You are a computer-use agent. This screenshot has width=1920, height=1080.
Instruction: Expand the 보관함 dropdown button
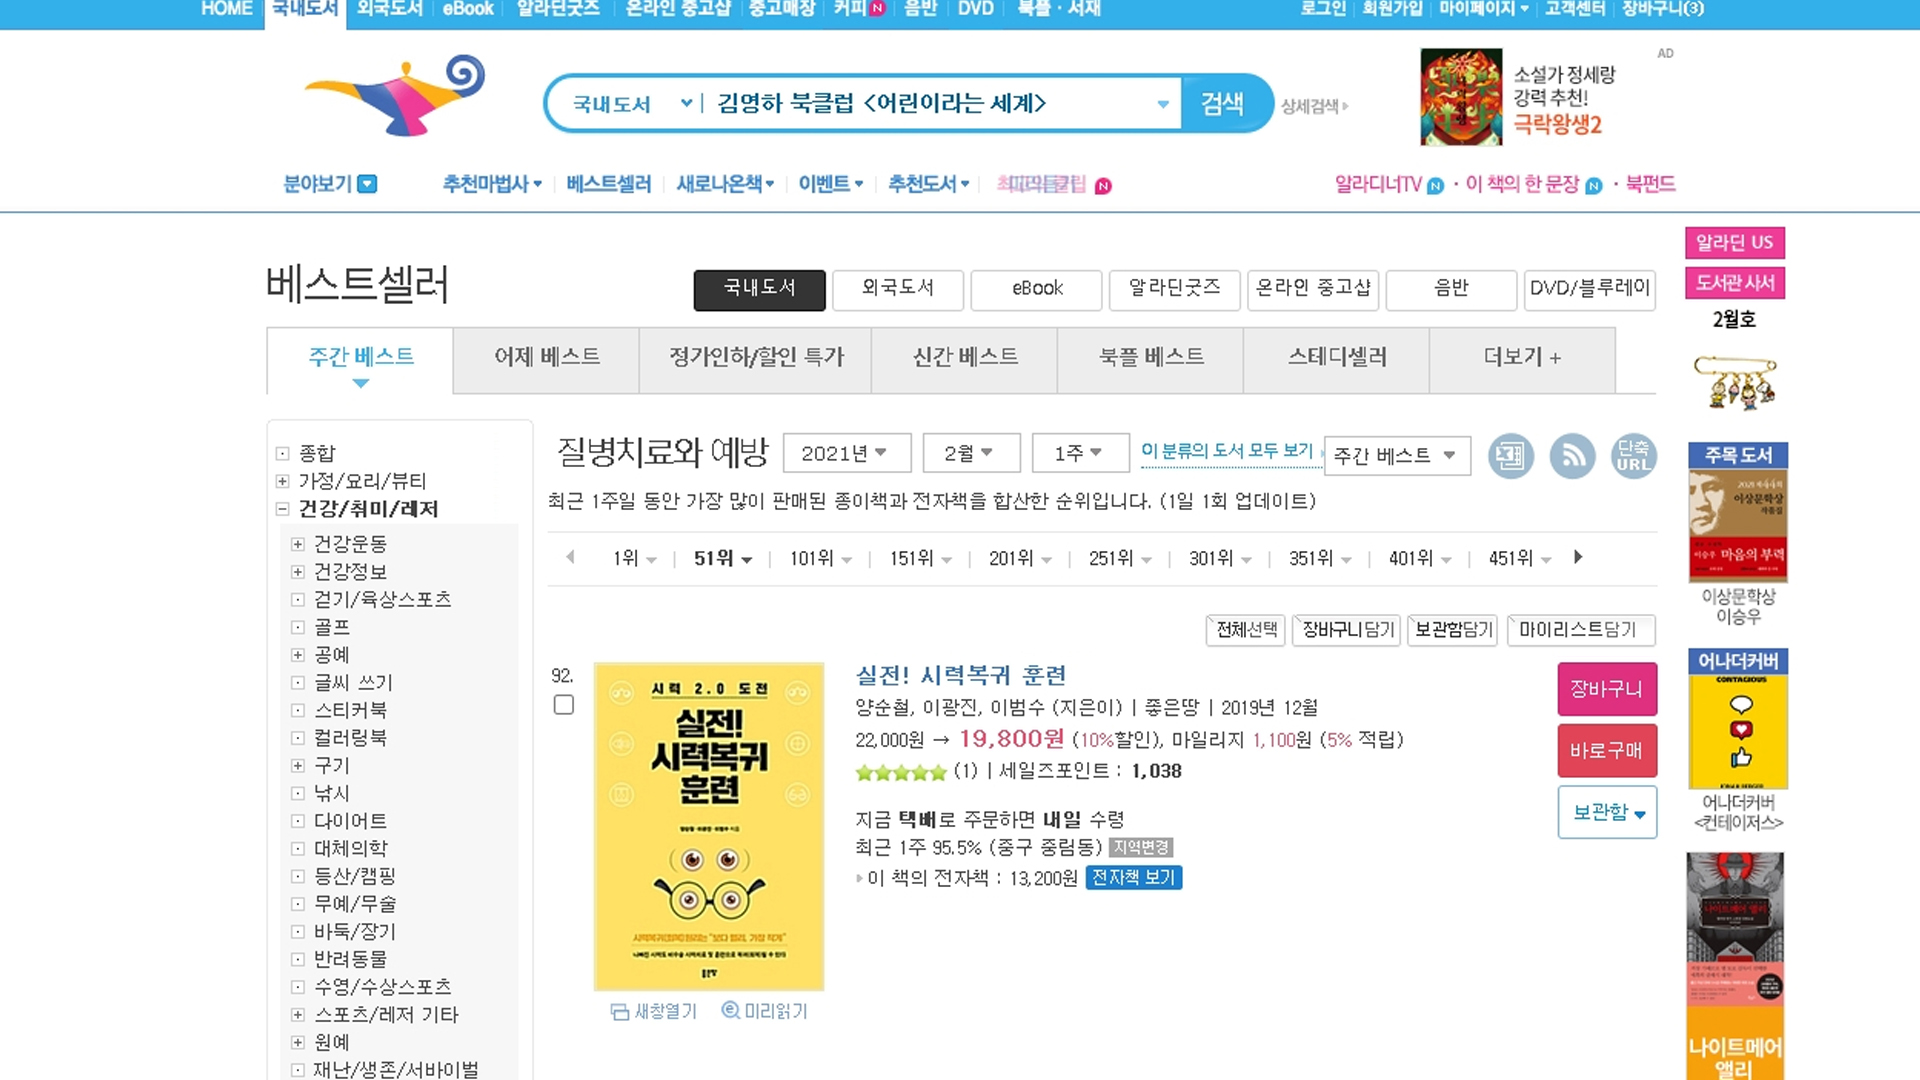coord(1607,812)
